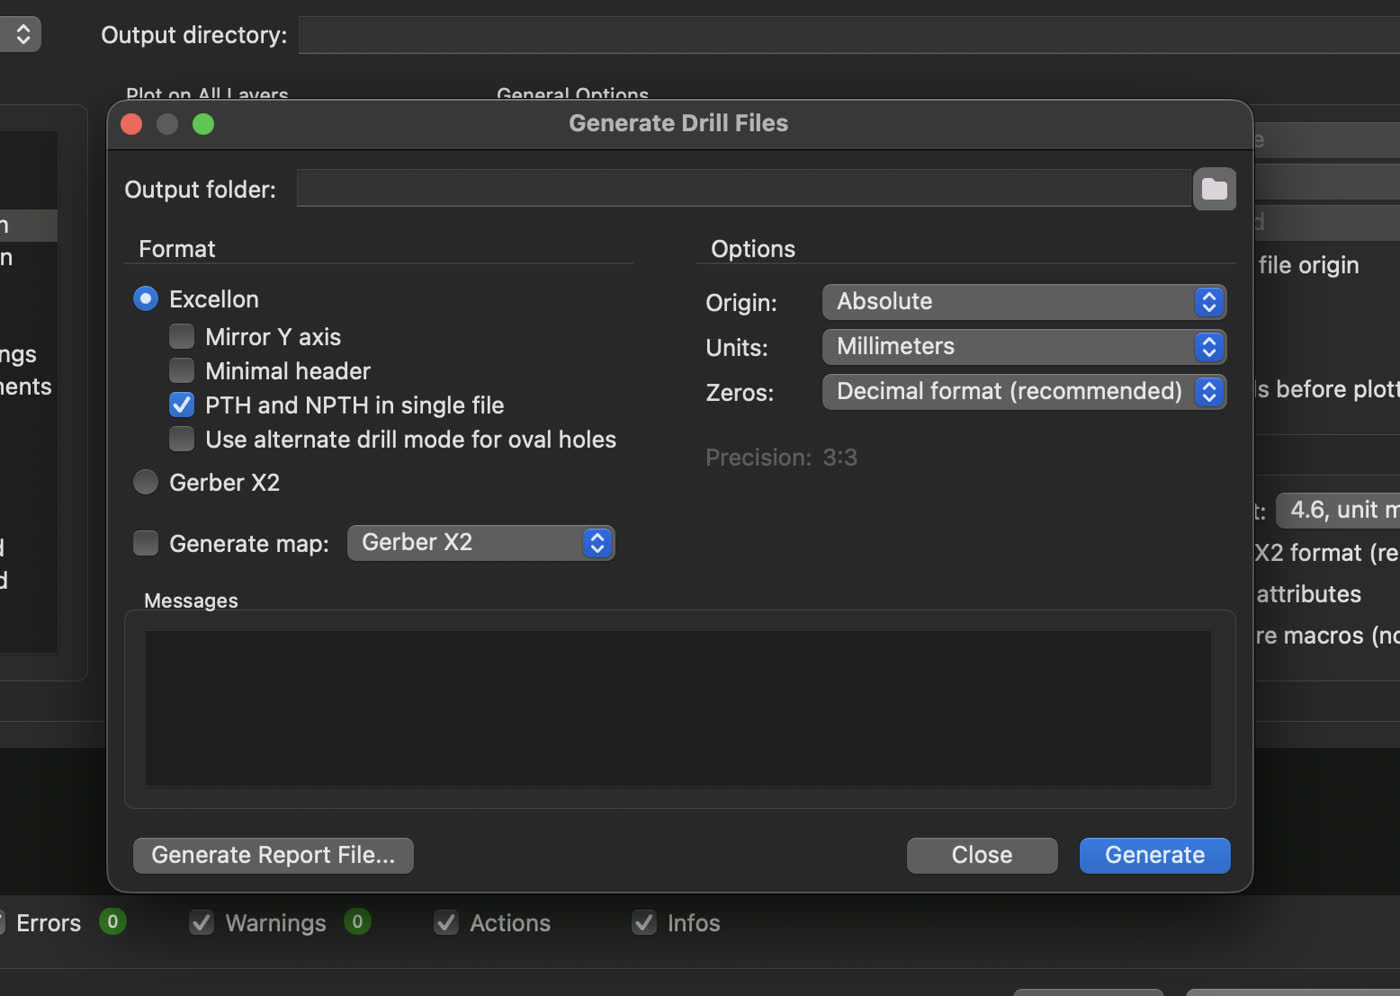This screenshot has height=996, width=1400.
Task: Click the Output directory field at top
Action: pos(850,34)
